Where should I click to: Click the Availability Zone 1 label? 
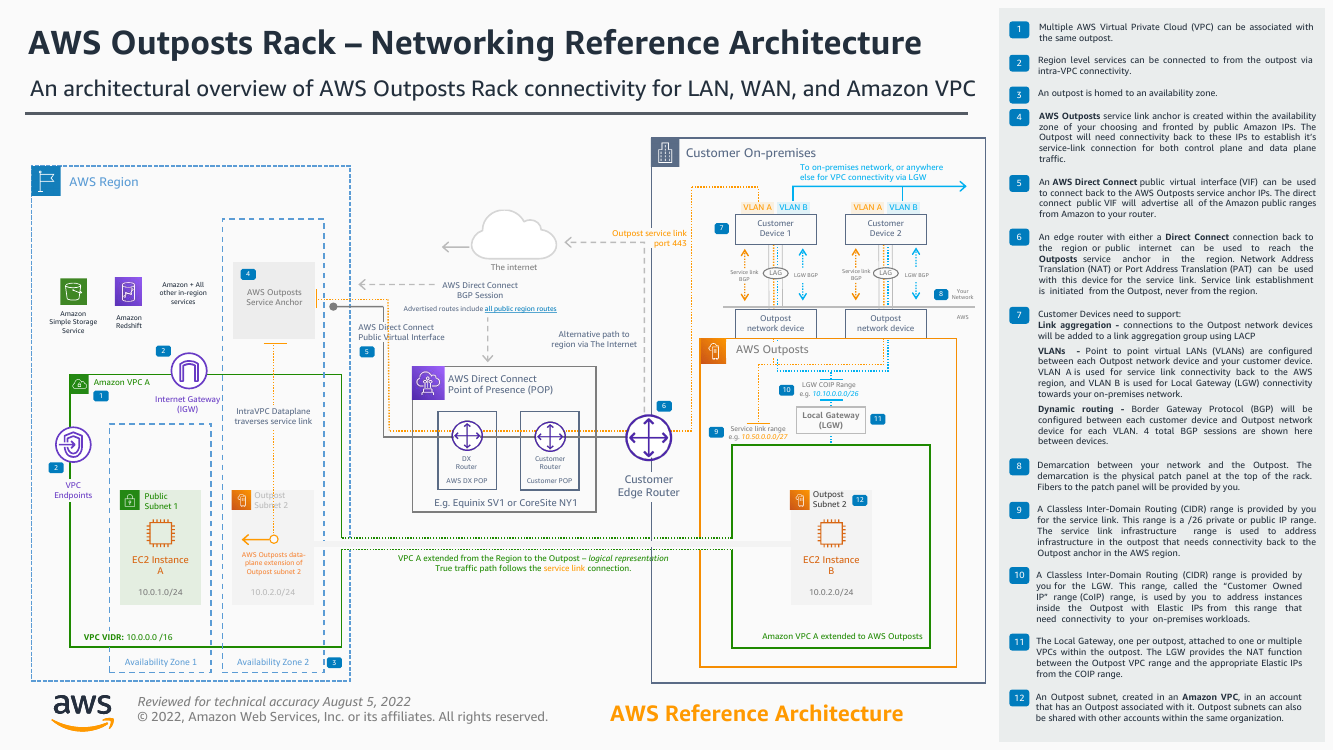(160, 662)
